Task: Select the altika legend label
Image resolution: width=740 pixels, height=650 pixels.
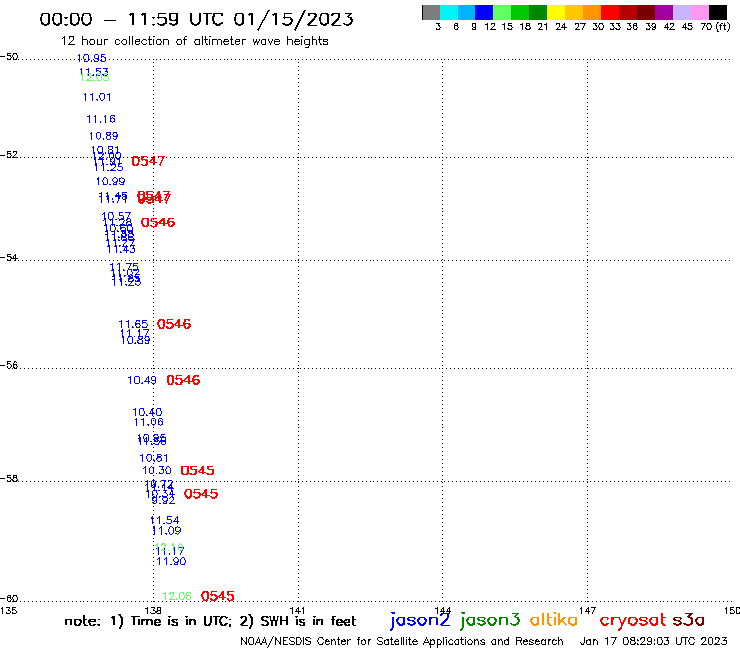Action: 554,619
